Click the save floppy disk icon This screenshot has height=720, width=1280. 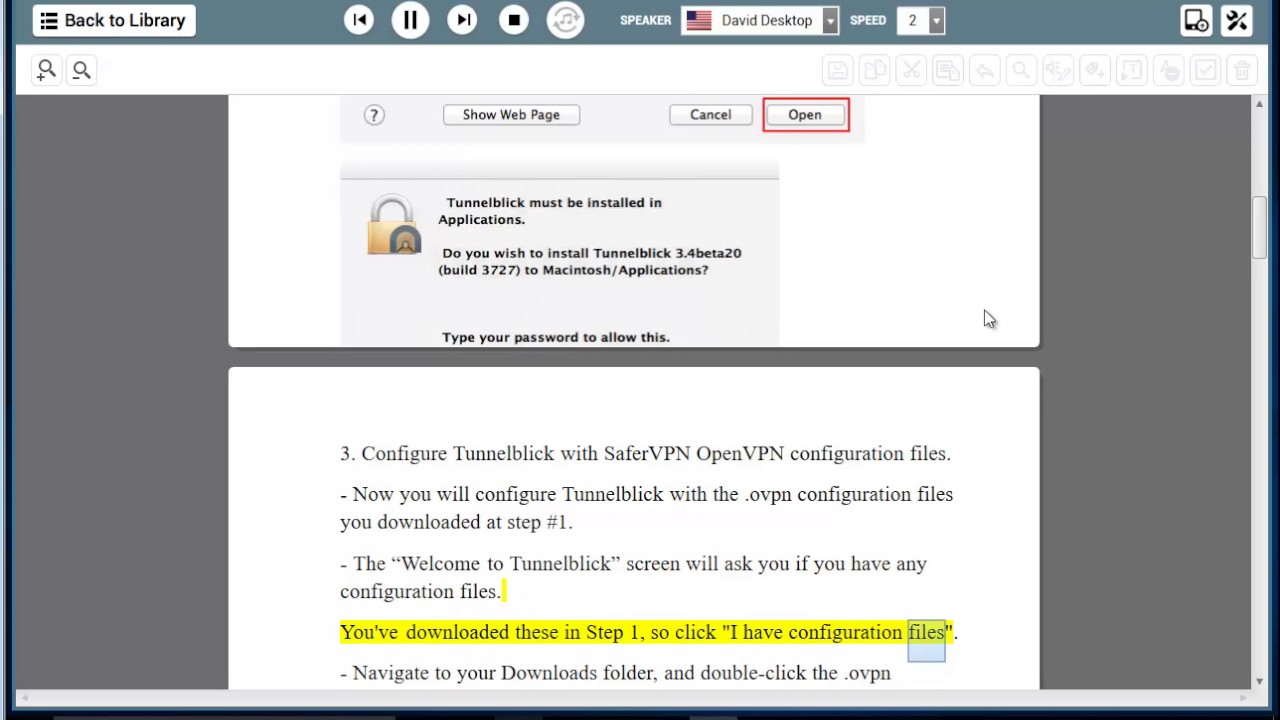point(838,70)
